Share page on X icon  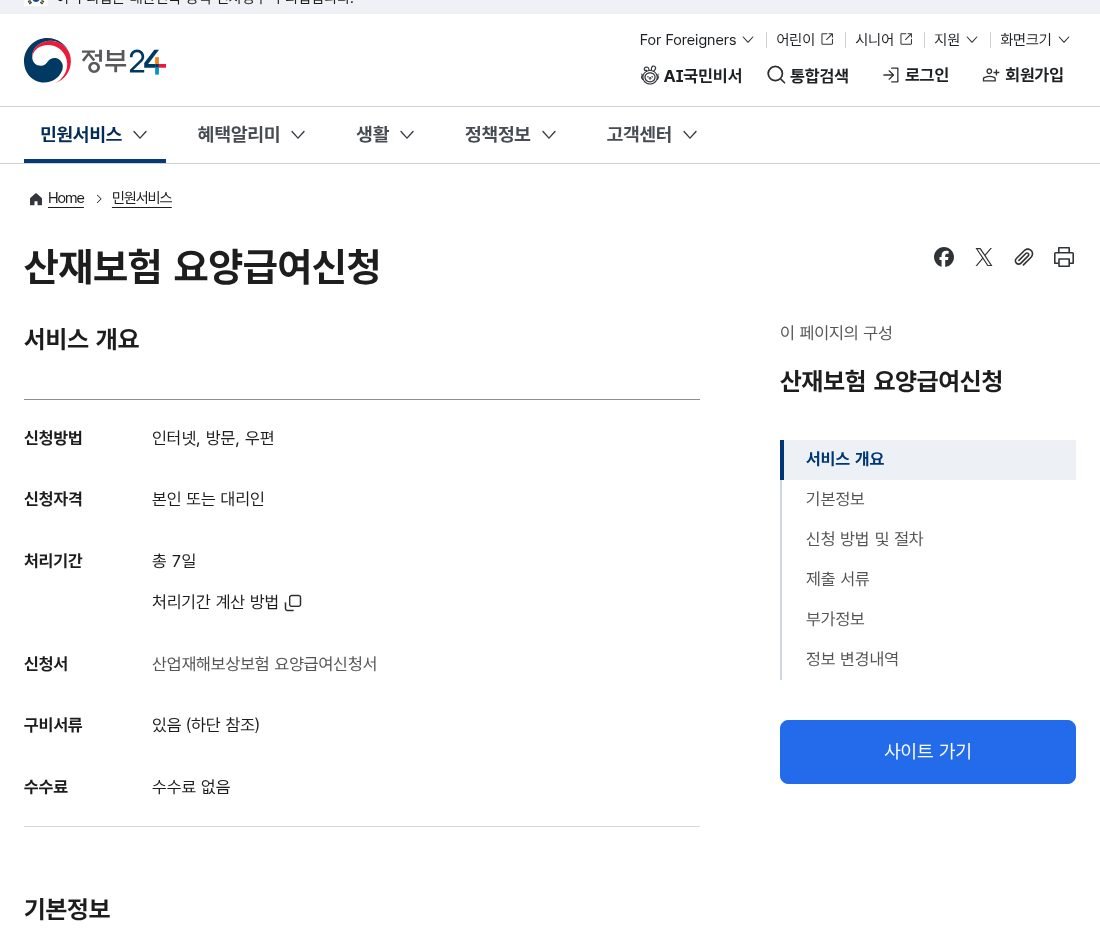[x=984, y=257]
